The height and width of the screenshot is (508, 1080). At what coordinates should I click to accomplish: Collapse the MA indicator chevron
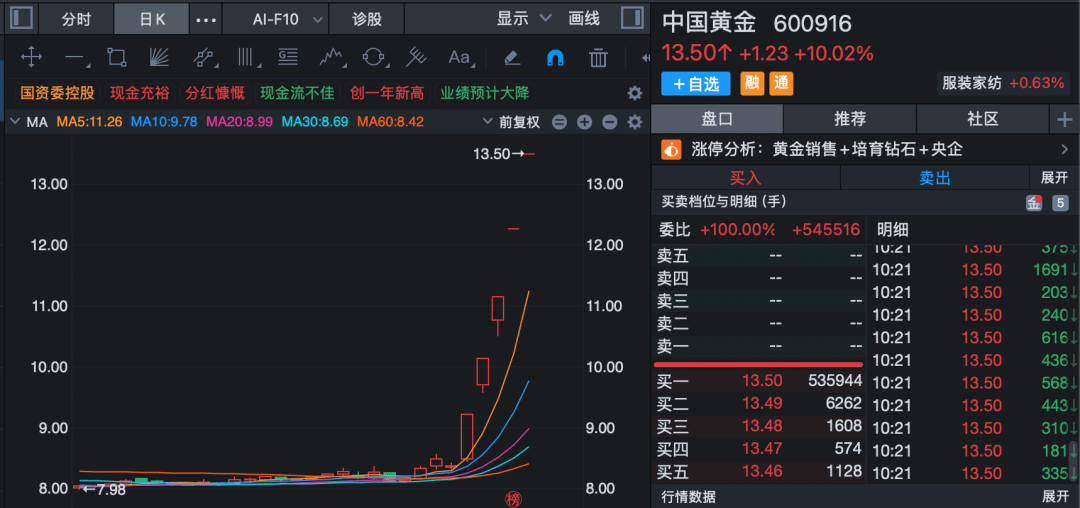click(15, 123)
